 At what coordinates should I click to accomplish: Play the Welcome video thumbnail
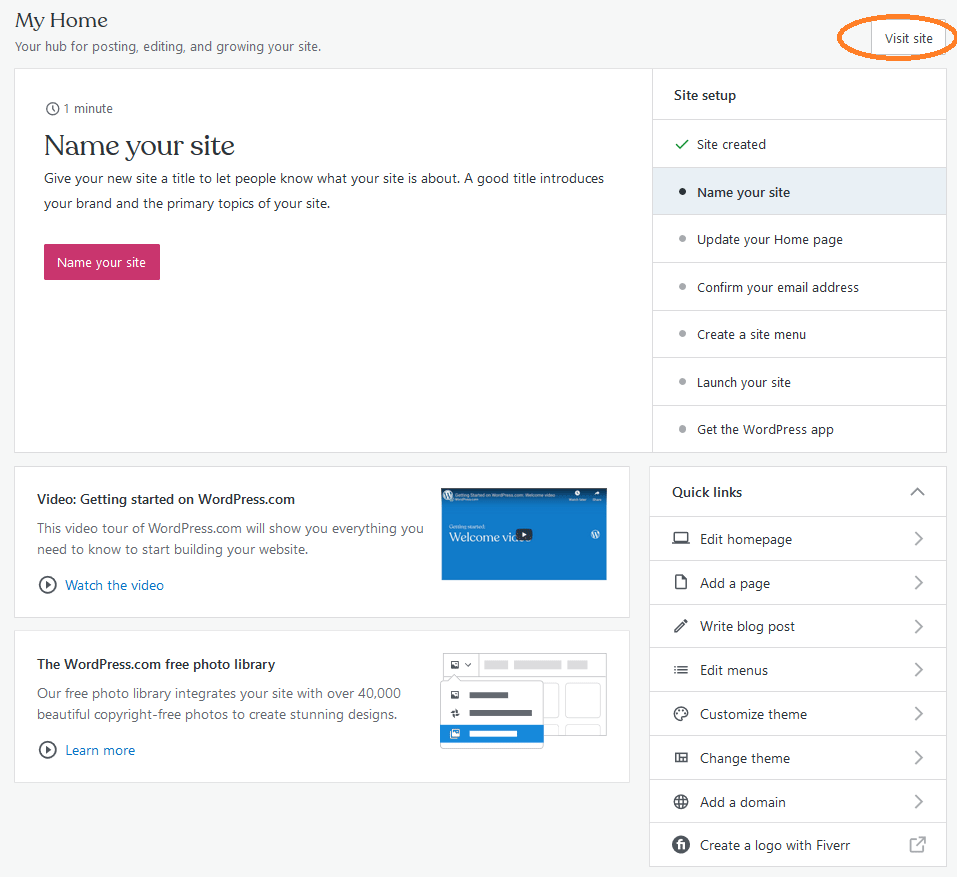523,534
